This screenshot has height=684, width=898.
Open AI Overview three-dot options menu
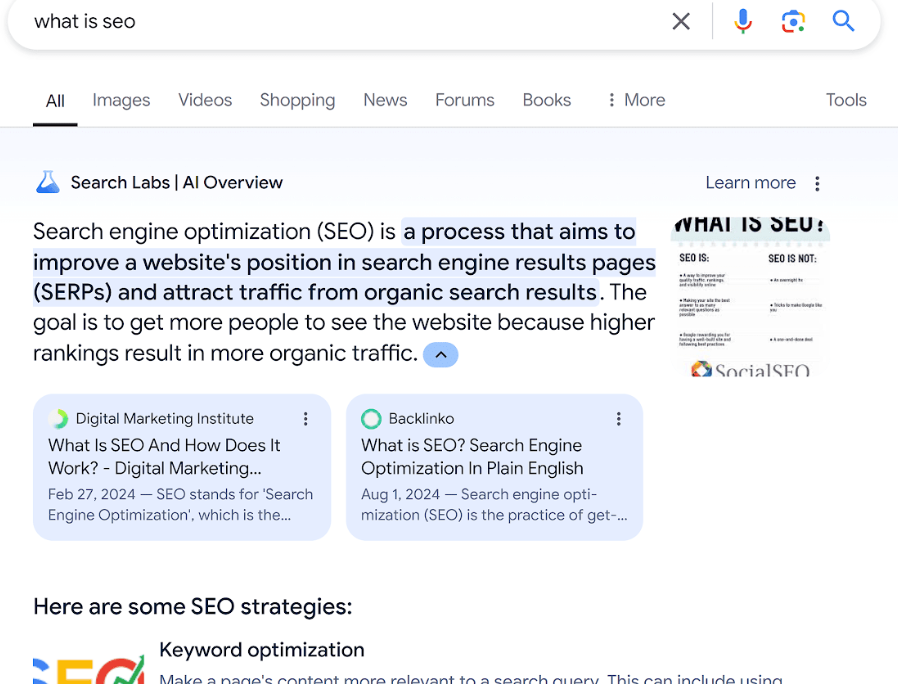[817, 183]
